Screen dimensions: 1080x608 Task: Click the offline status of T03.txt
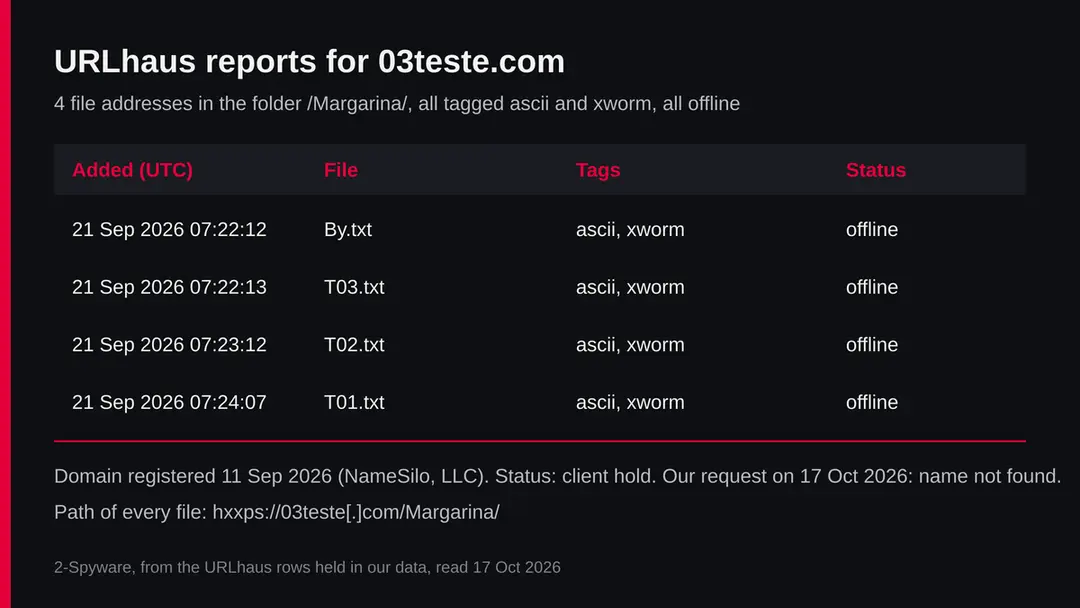click(x=872, y=287)
